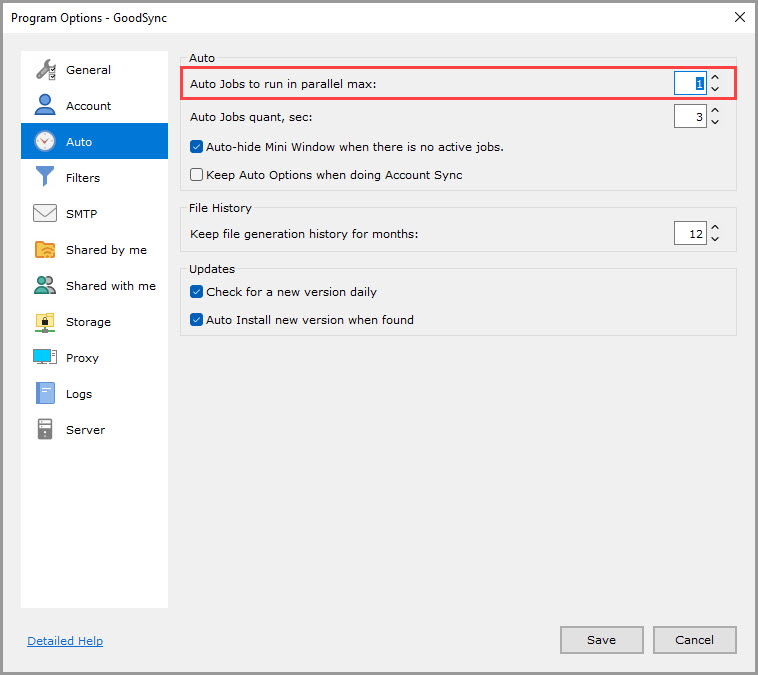Click the Proxy monitor icon
This screenshot has height=675, width=758.
[45, 357]
